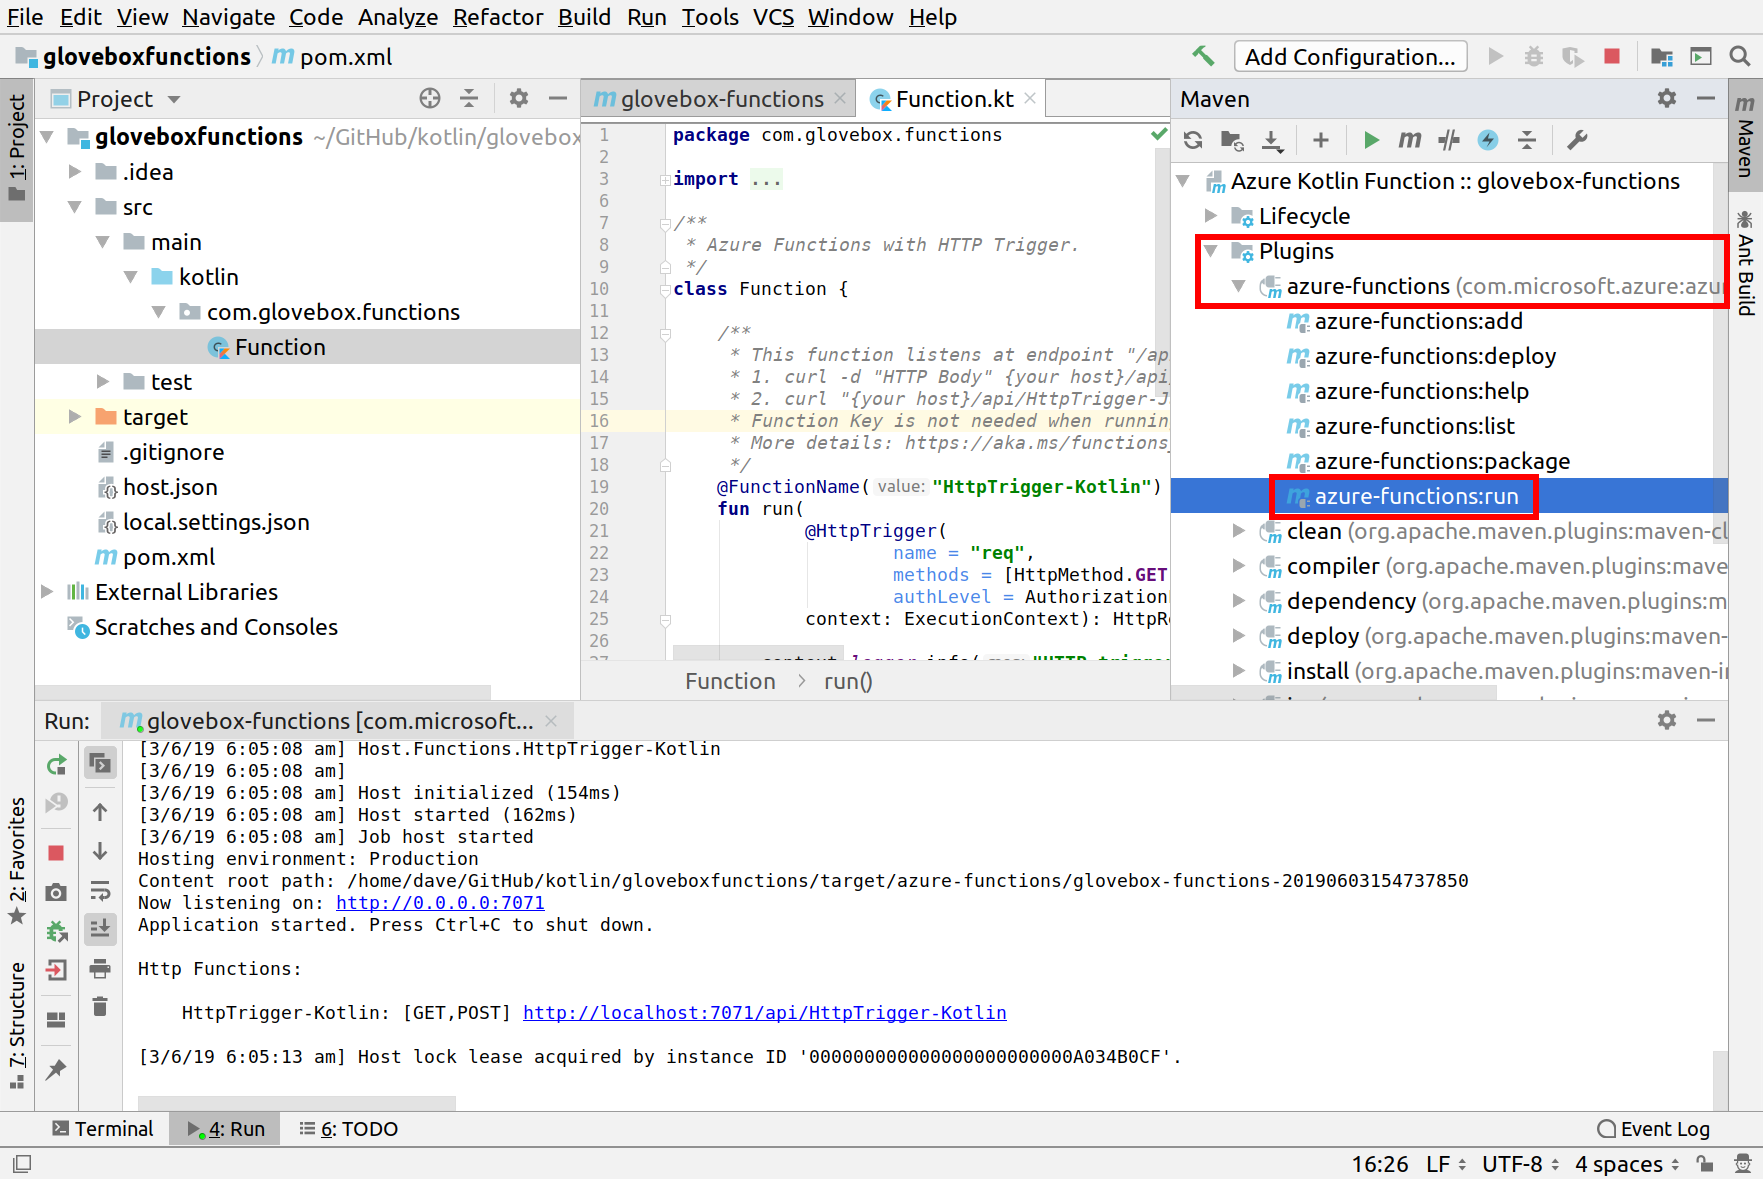The height and width of the screenshot is (1179, 1763).
Task: Open the VCS menu
Action: tap(773, 17)
